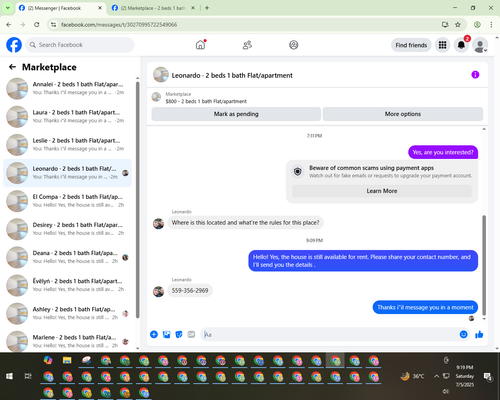Click the message text field

(x=330, y=334)
